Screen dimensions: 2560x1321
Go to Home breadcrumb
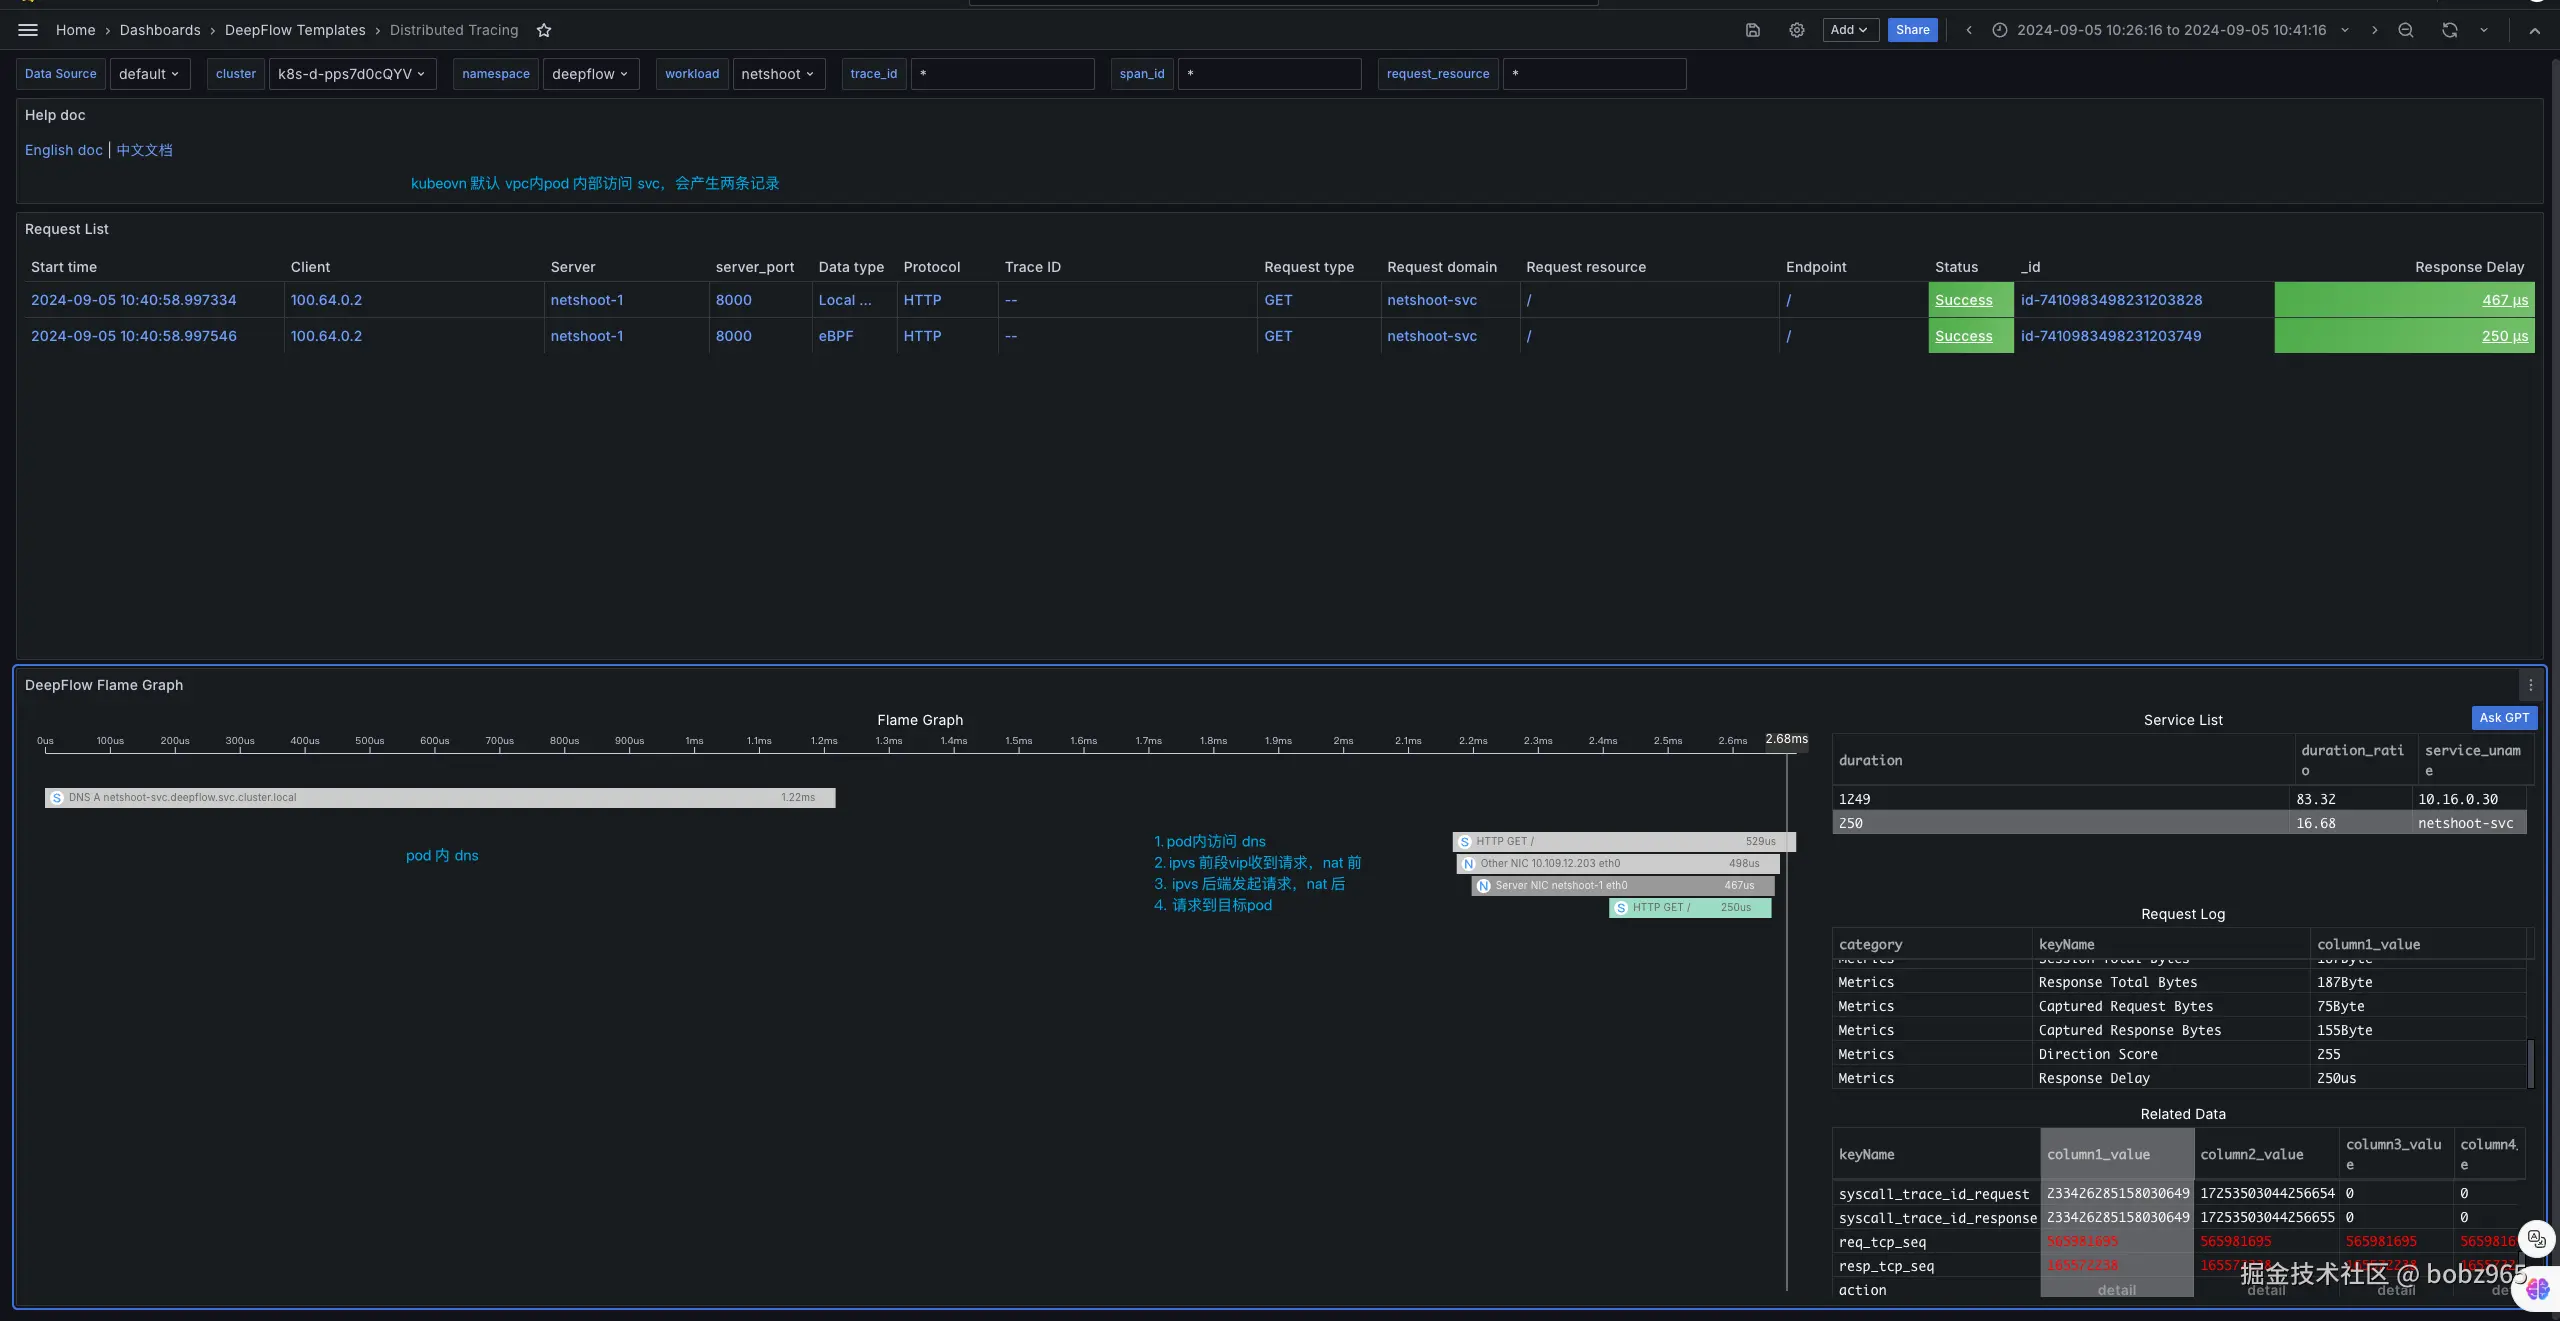76,30
